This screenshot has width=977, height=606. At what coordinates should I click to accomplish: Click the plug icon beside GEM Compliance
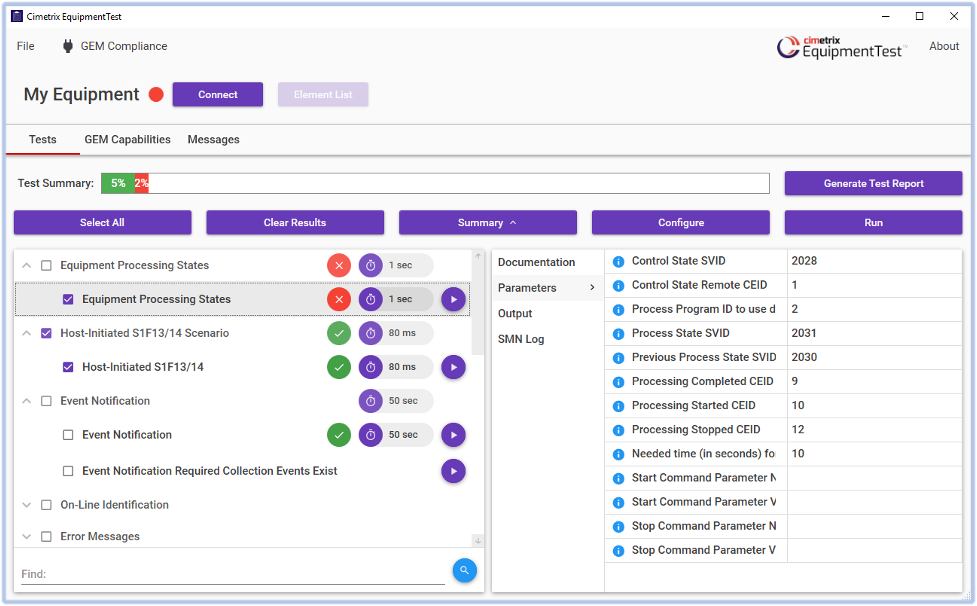pyautogui.click(x=68, y=46)
